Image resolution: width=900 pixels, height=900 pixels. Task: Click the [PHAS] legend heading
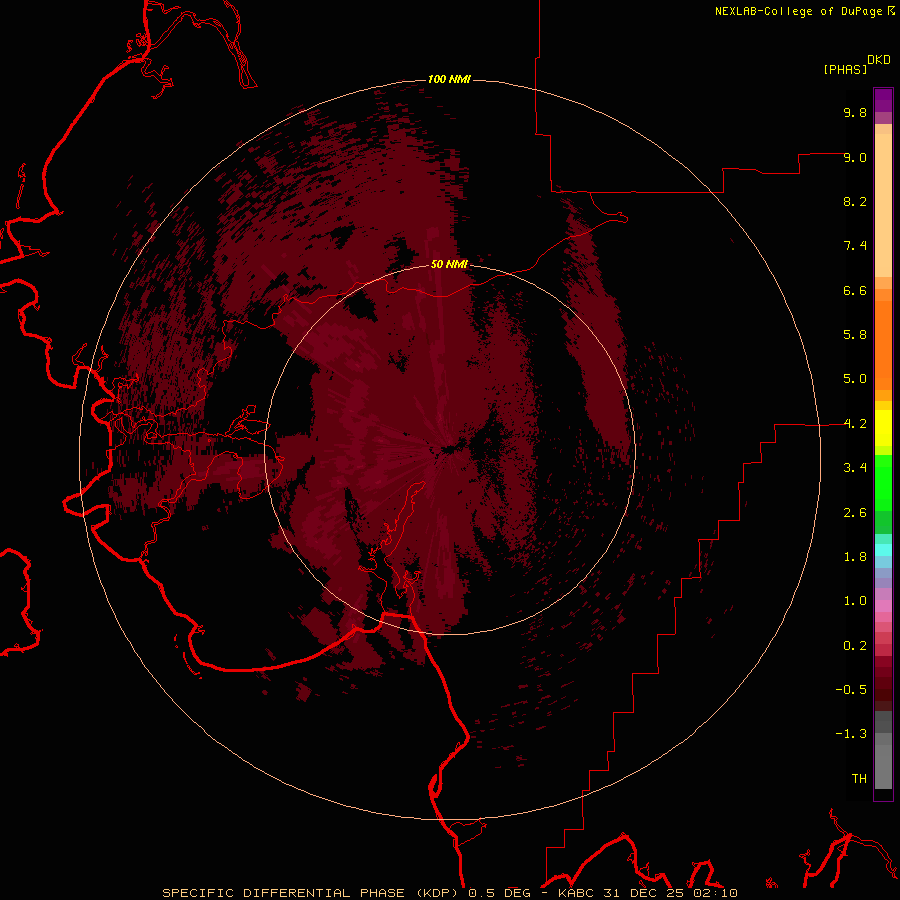tap(845, 69)
